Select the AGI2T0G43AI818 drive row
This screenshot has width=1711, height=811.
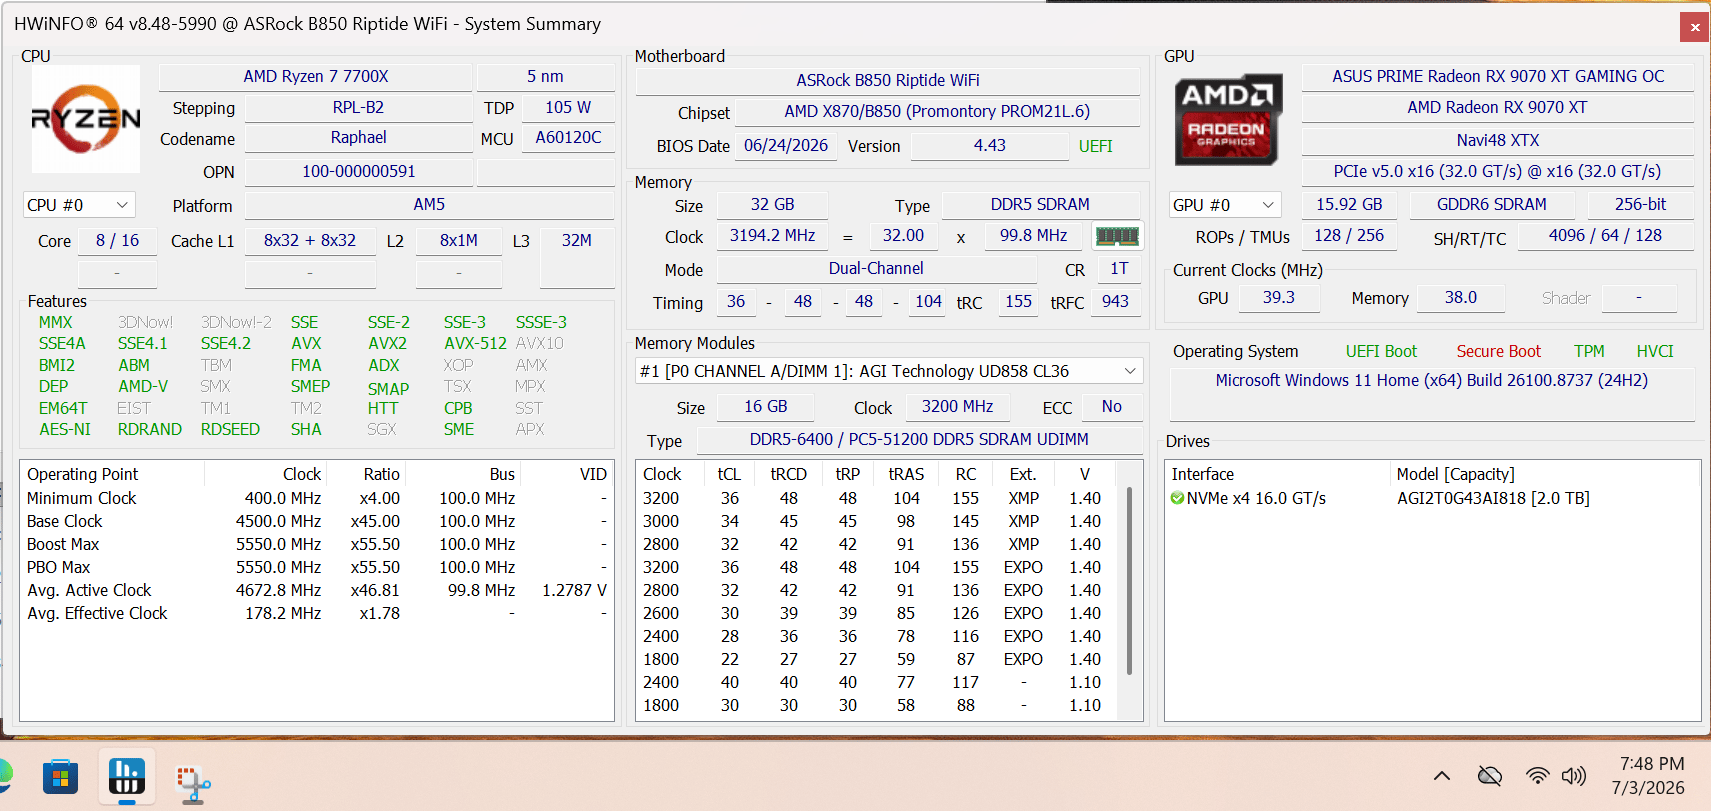1432,498
